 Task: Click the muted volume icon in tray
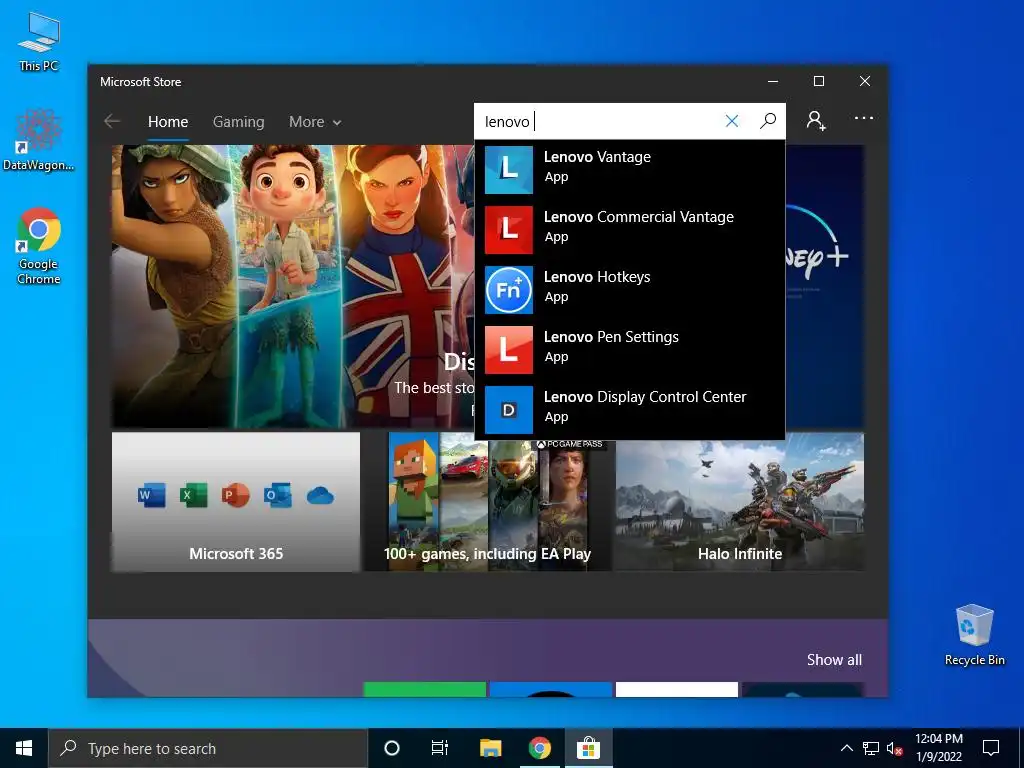(895, 748)
